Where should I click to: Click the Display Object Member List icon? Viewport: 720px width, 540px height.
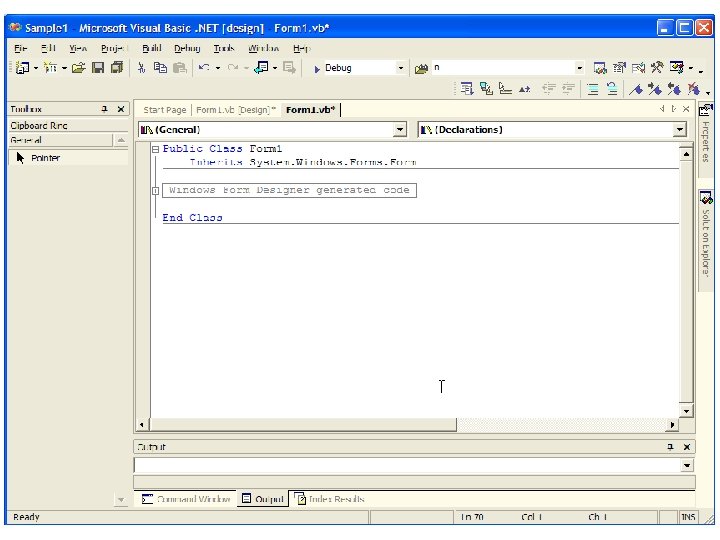pos(467,89)
